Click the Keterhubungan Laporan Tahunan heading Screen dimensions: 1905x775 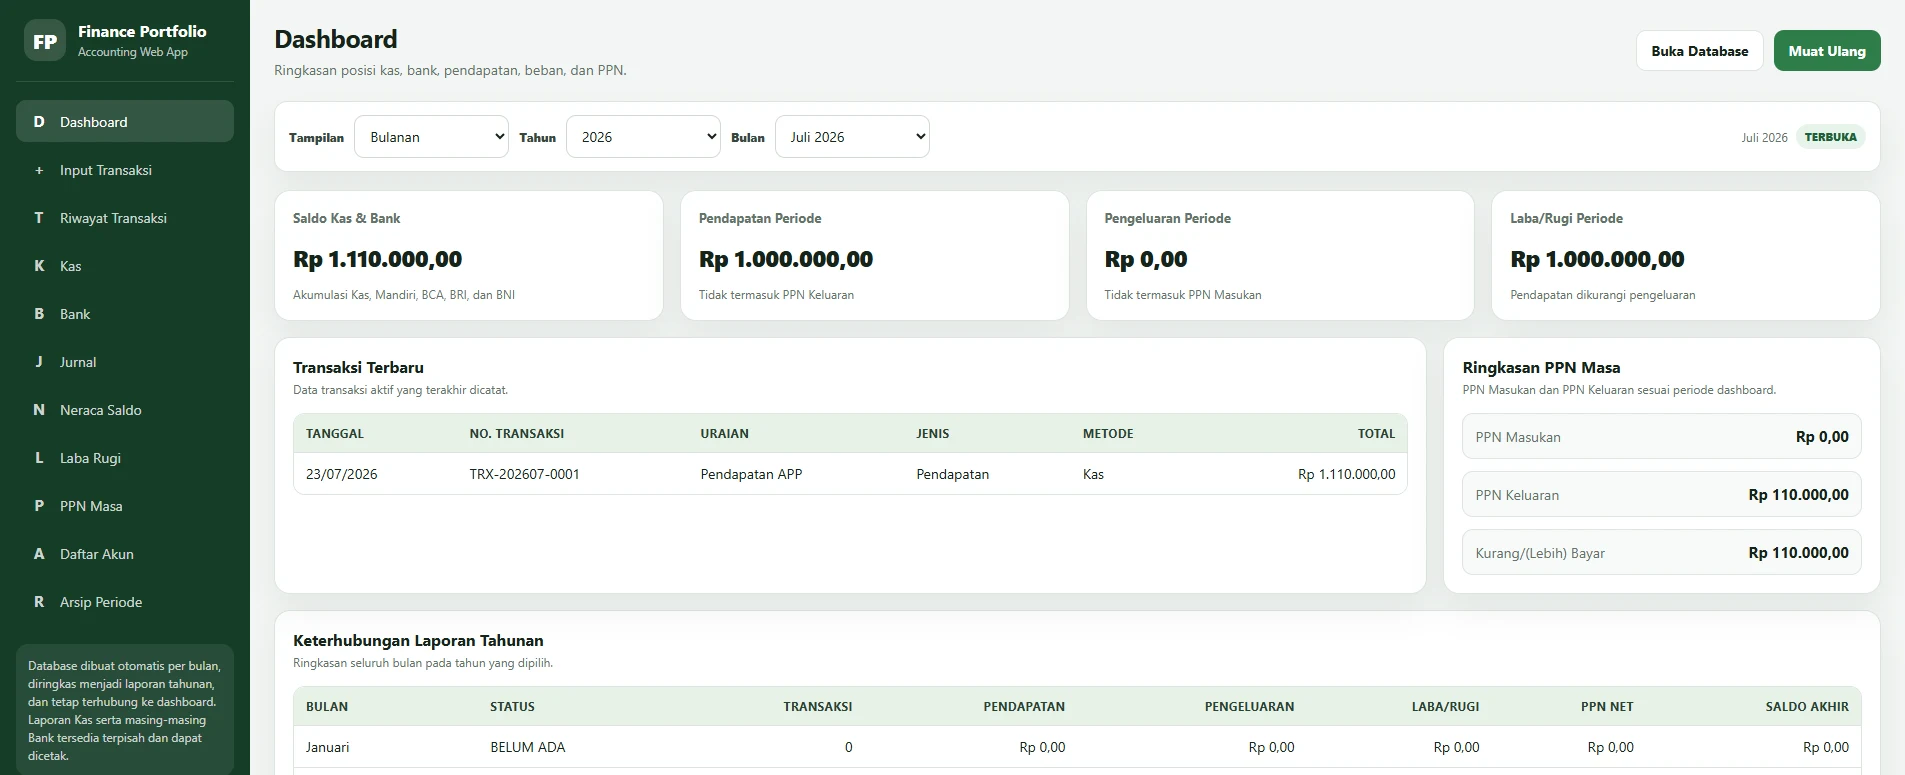(x=418, y=641)
